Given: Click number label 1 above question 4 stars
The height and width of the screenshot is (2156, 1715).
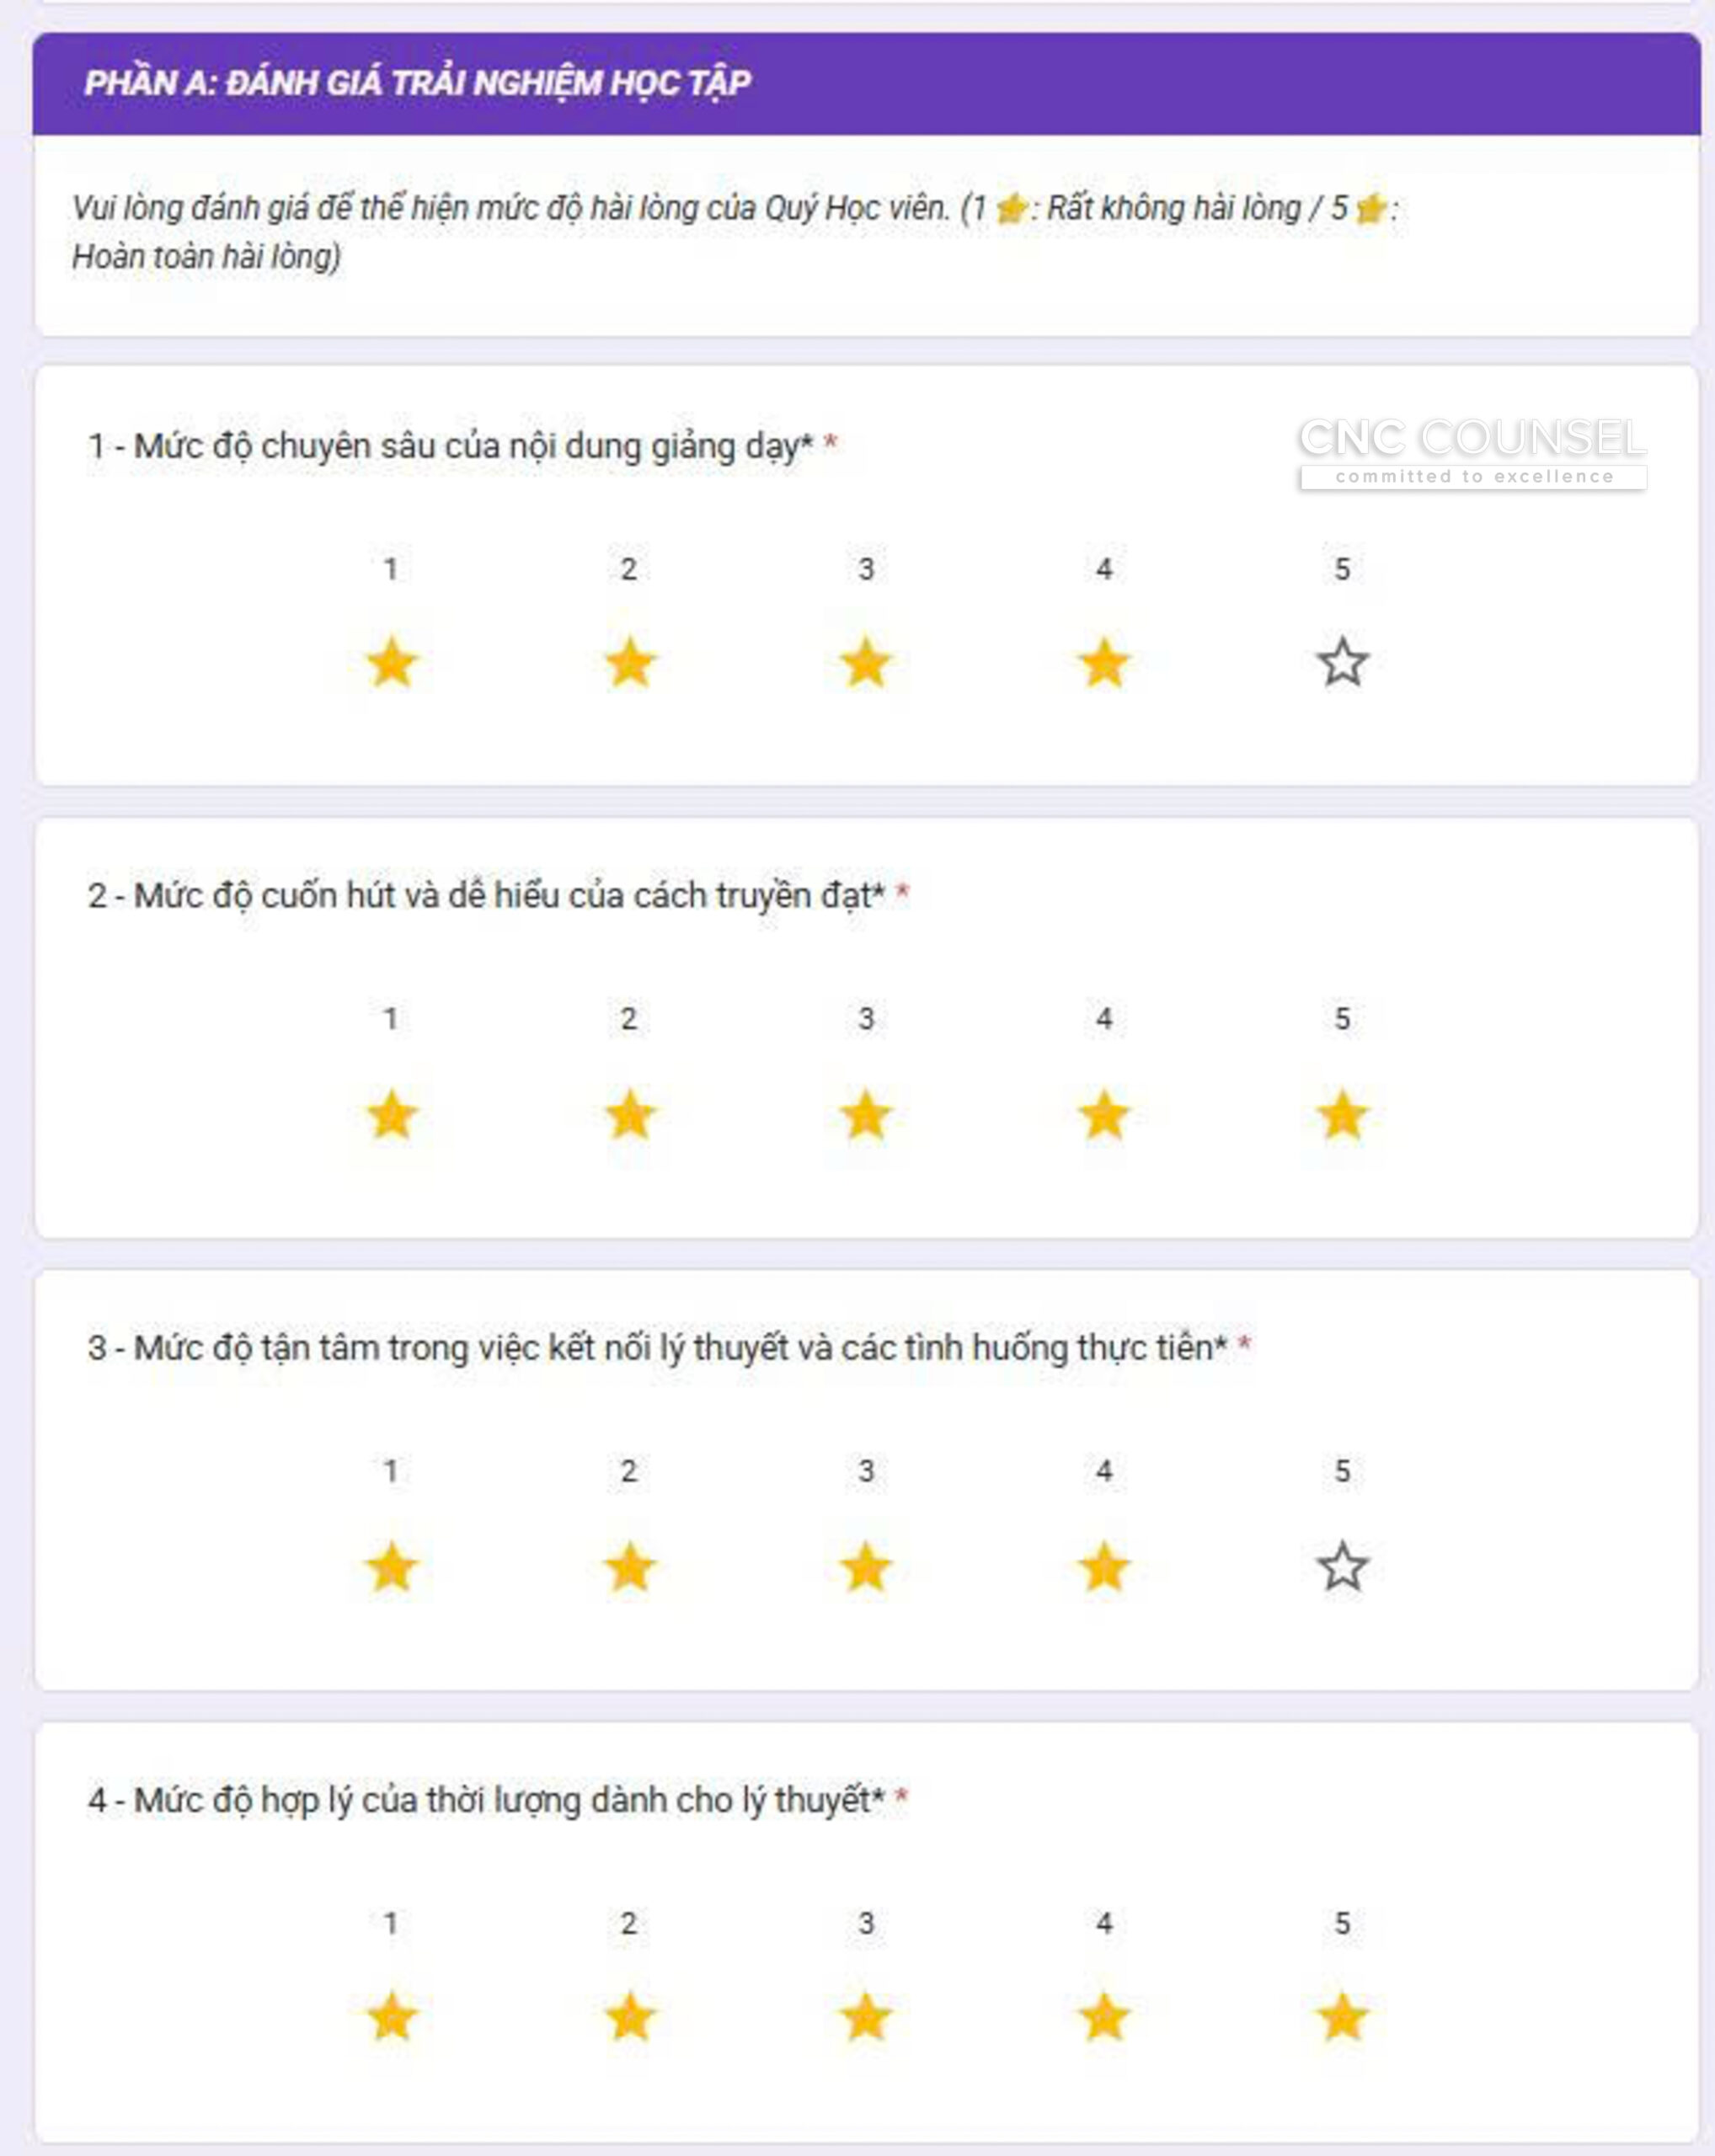Looking at the screenshot, I should pyautogui.click(x=391, y=1923).
